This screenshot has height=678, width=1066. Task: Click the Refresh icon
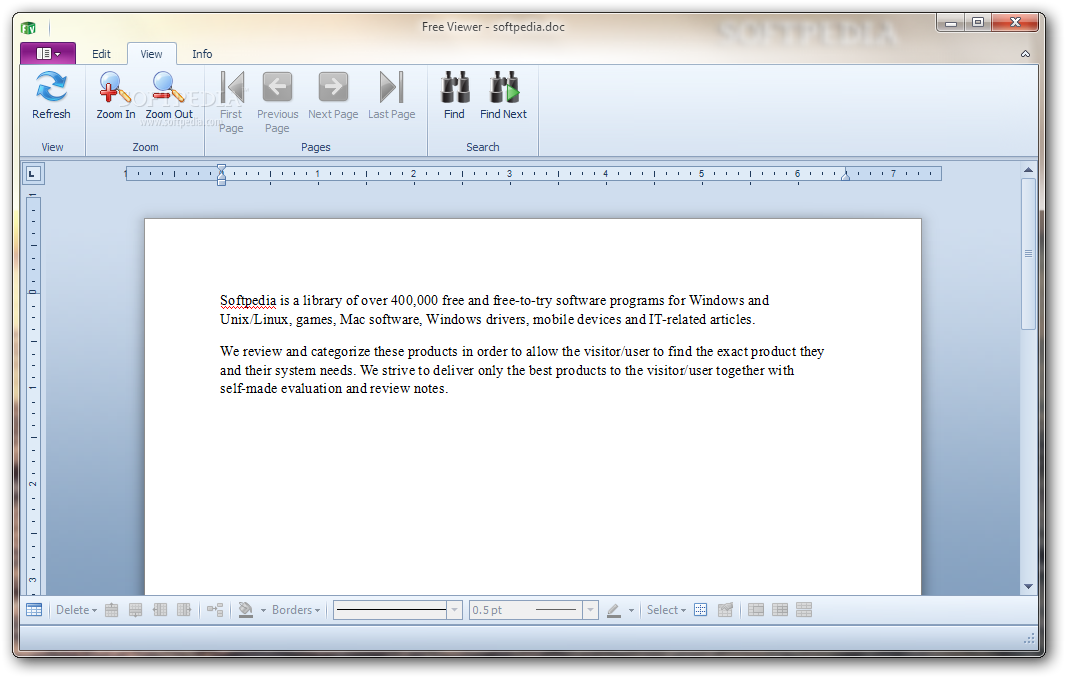point(51,87)
